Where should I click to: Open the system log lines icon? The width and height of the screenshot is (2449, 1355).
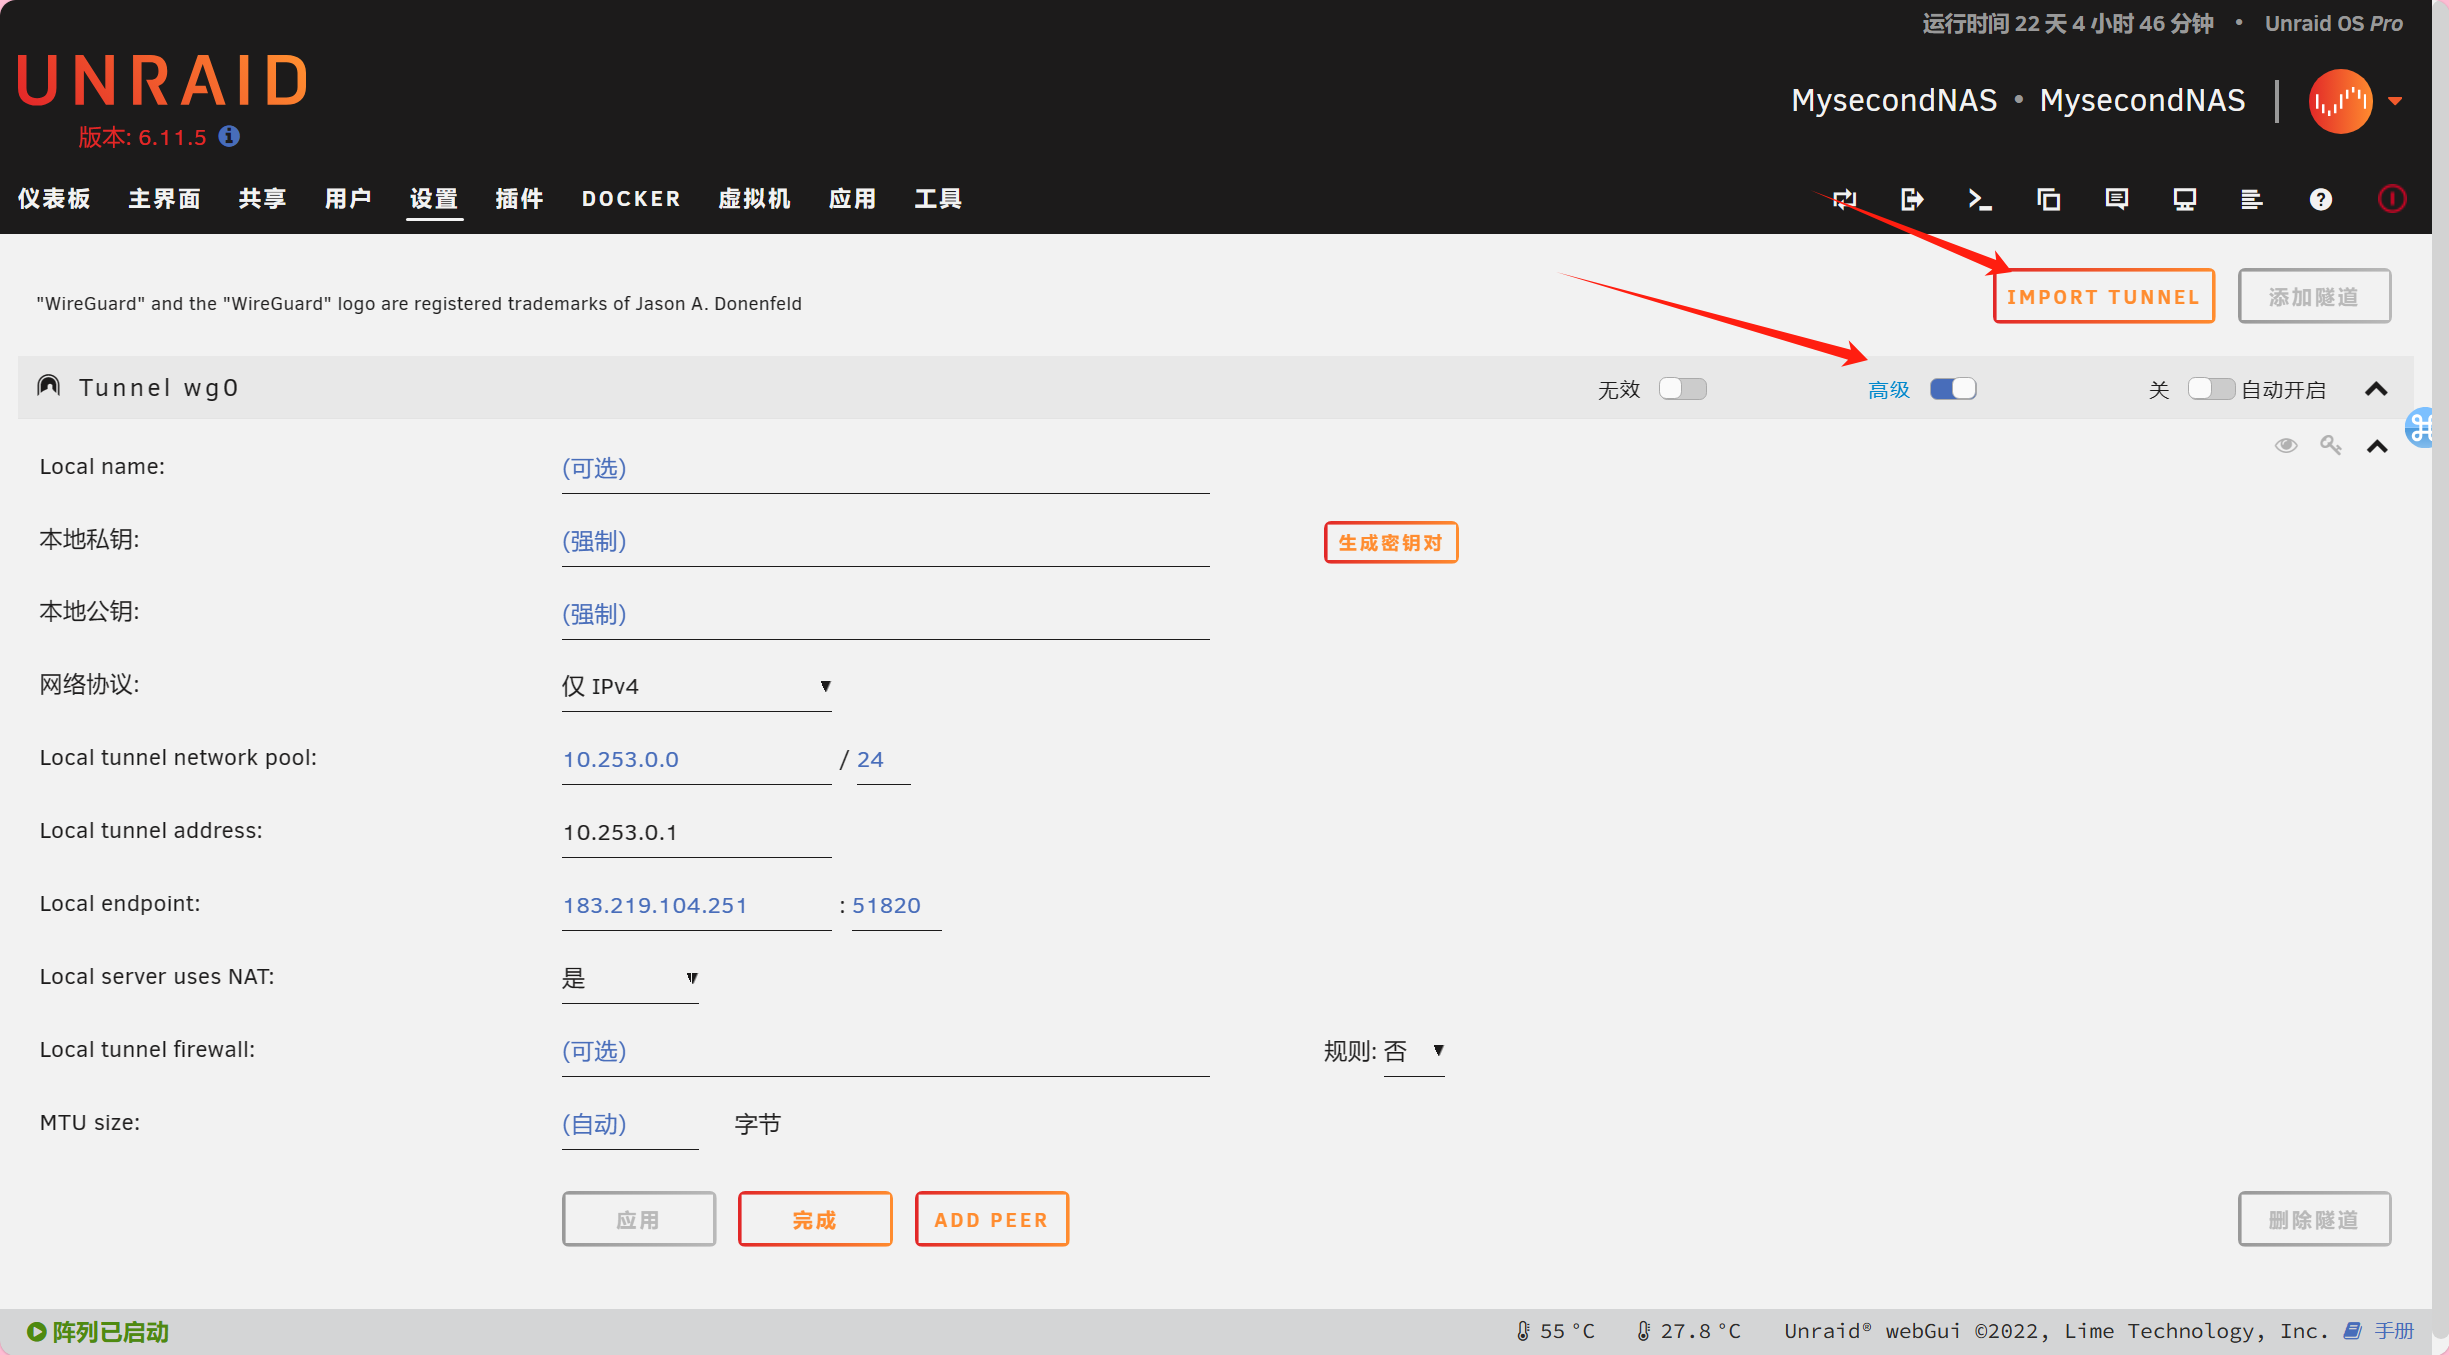[x=2252, y=199]
